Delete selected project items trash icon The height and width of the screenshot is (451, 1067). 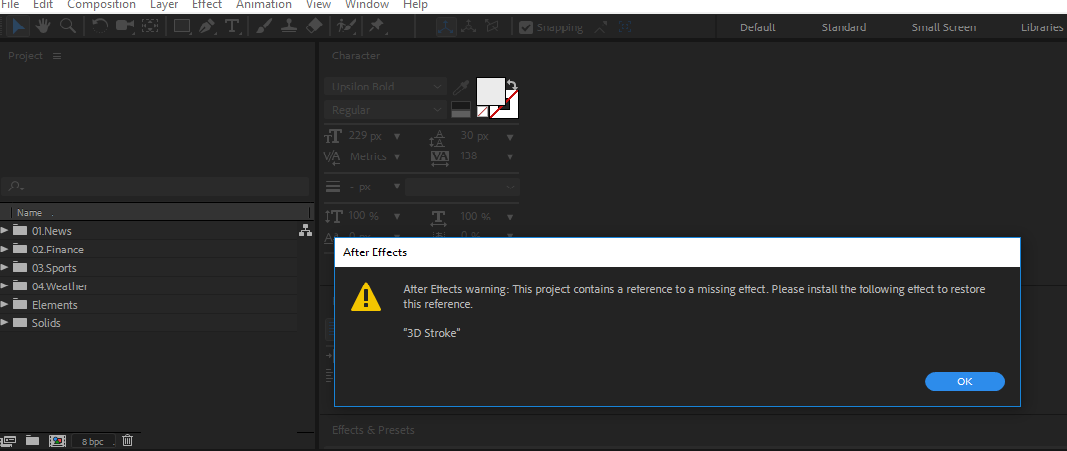tap(127, 441)
